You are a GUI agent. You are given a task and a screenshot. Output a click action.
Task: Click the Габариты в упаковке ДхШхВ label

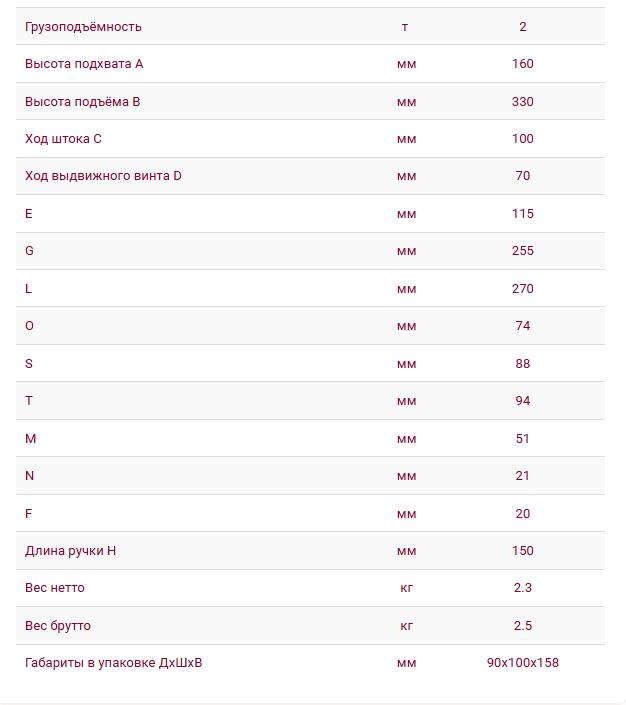pos(114,663)
